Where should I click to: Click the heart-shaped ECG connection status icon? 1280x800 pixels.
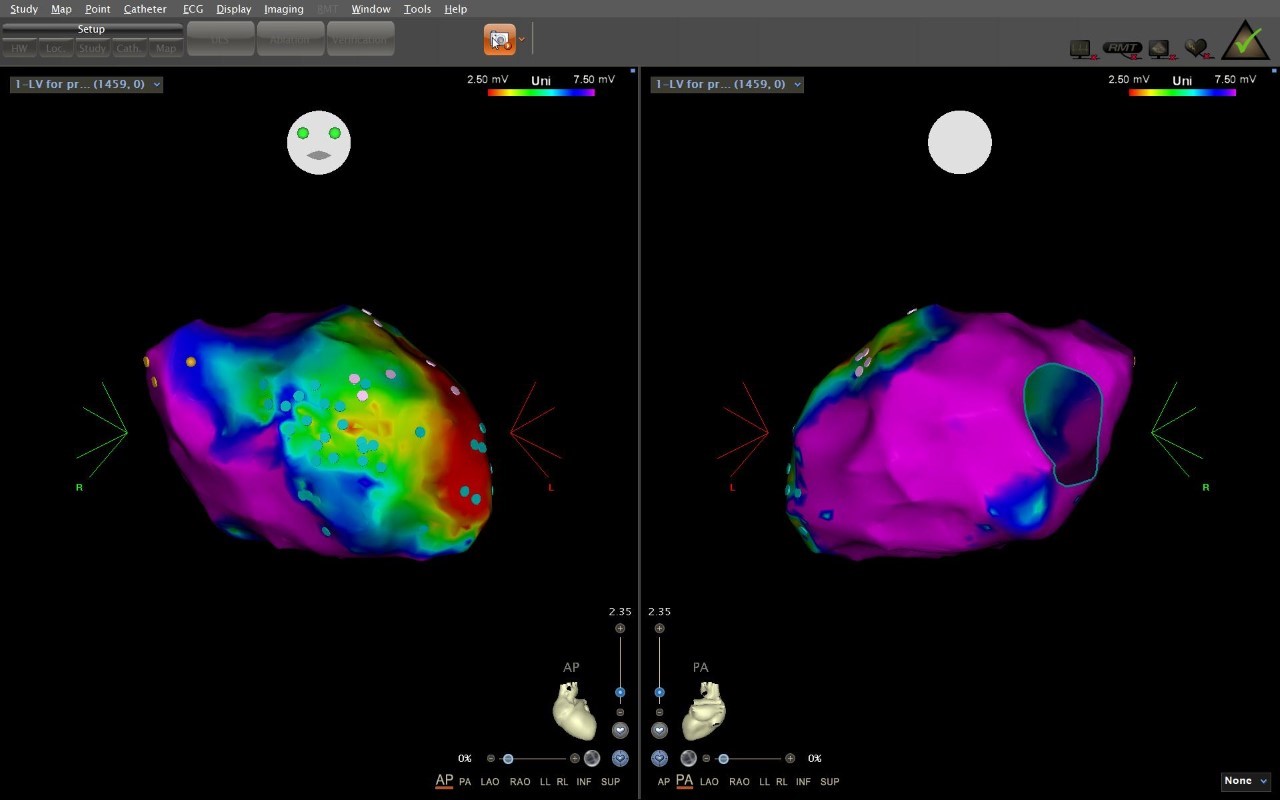1197,48
